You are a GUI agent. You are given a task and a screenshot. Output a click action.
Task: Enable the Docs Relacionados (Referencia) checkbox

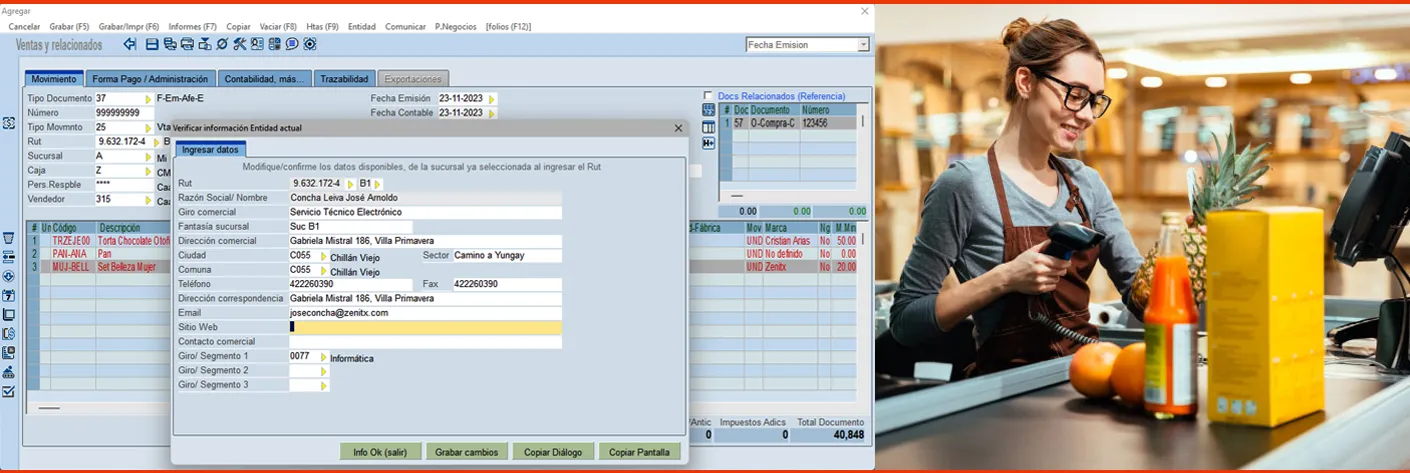pyautogui.click(x=708, y=96)
